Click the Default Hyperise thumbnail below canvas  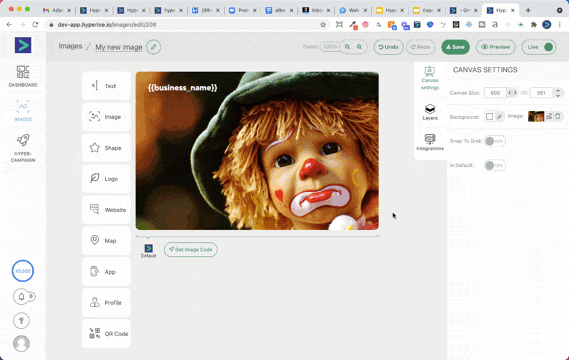148,250
